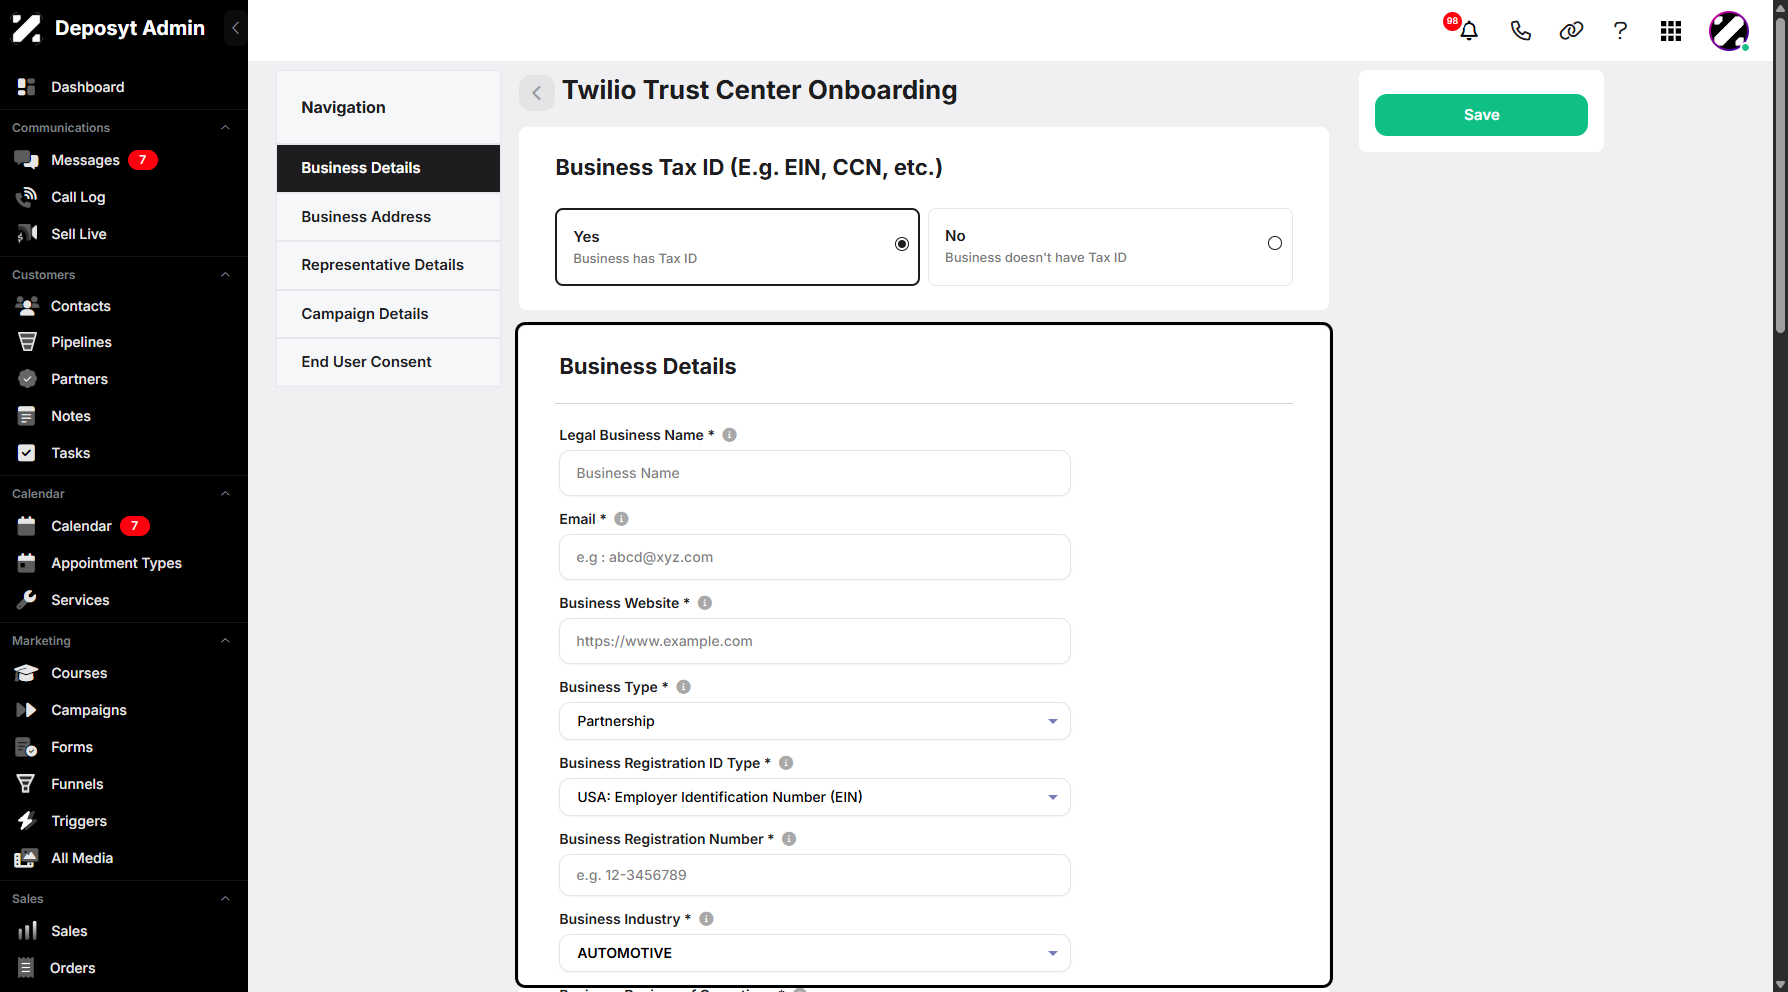Select End User Consent navigation item
This screenshot has height=992, width=1788.
(x=388, y=362)
